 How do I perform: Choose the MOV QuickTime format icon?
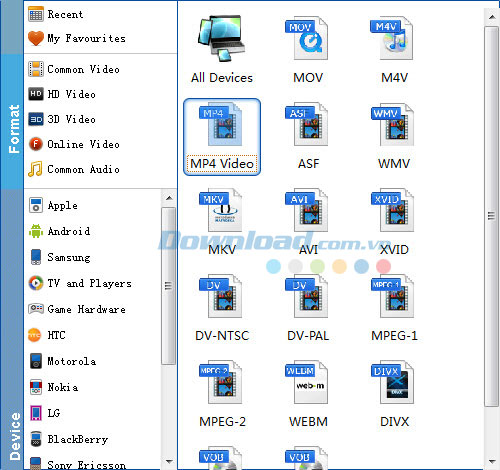tap(307, 38)
